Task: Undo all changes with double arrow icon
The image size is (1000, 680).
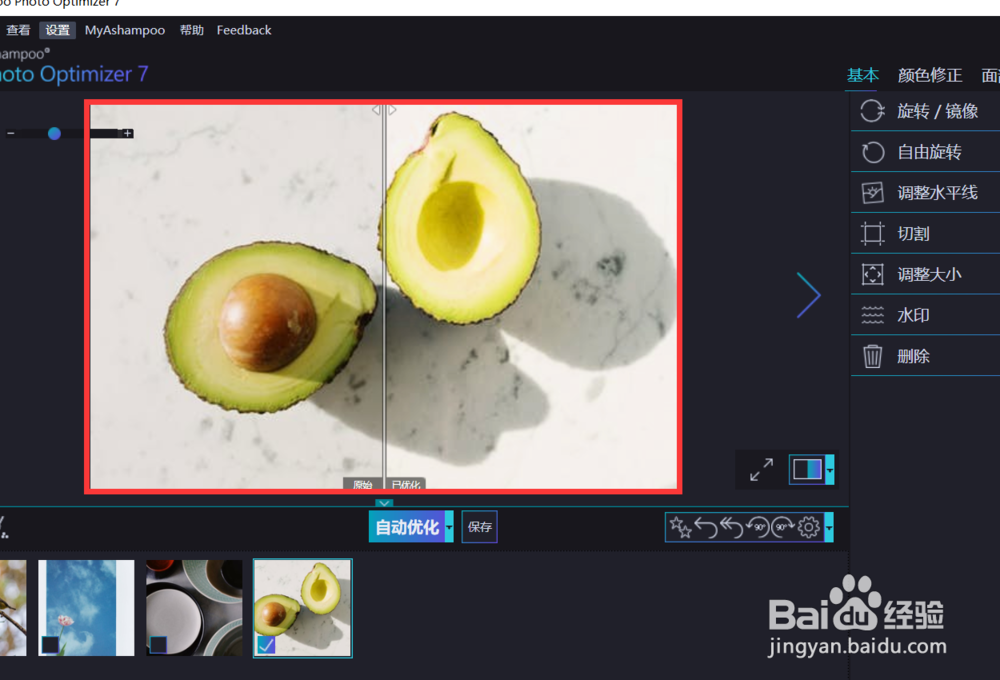Action: click(732, 528)
